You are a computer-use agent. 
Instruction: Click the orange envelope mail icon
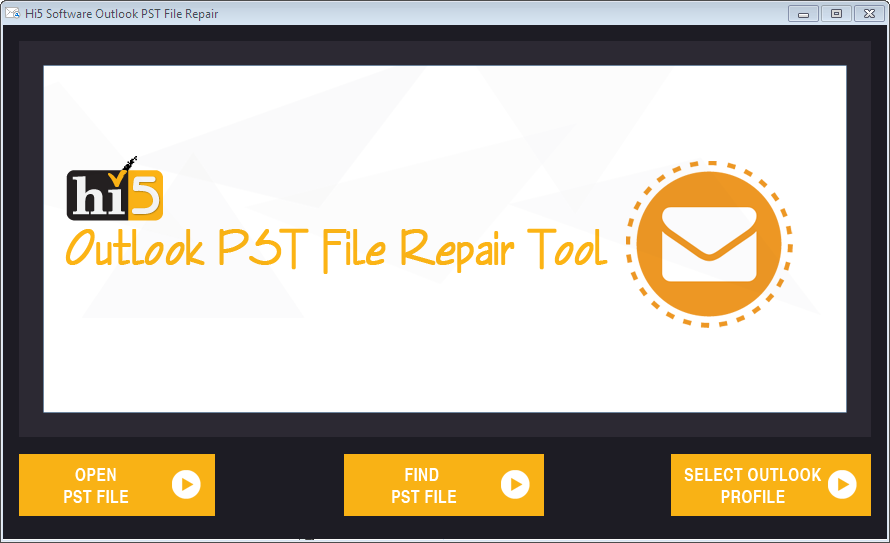coord(709,245)
